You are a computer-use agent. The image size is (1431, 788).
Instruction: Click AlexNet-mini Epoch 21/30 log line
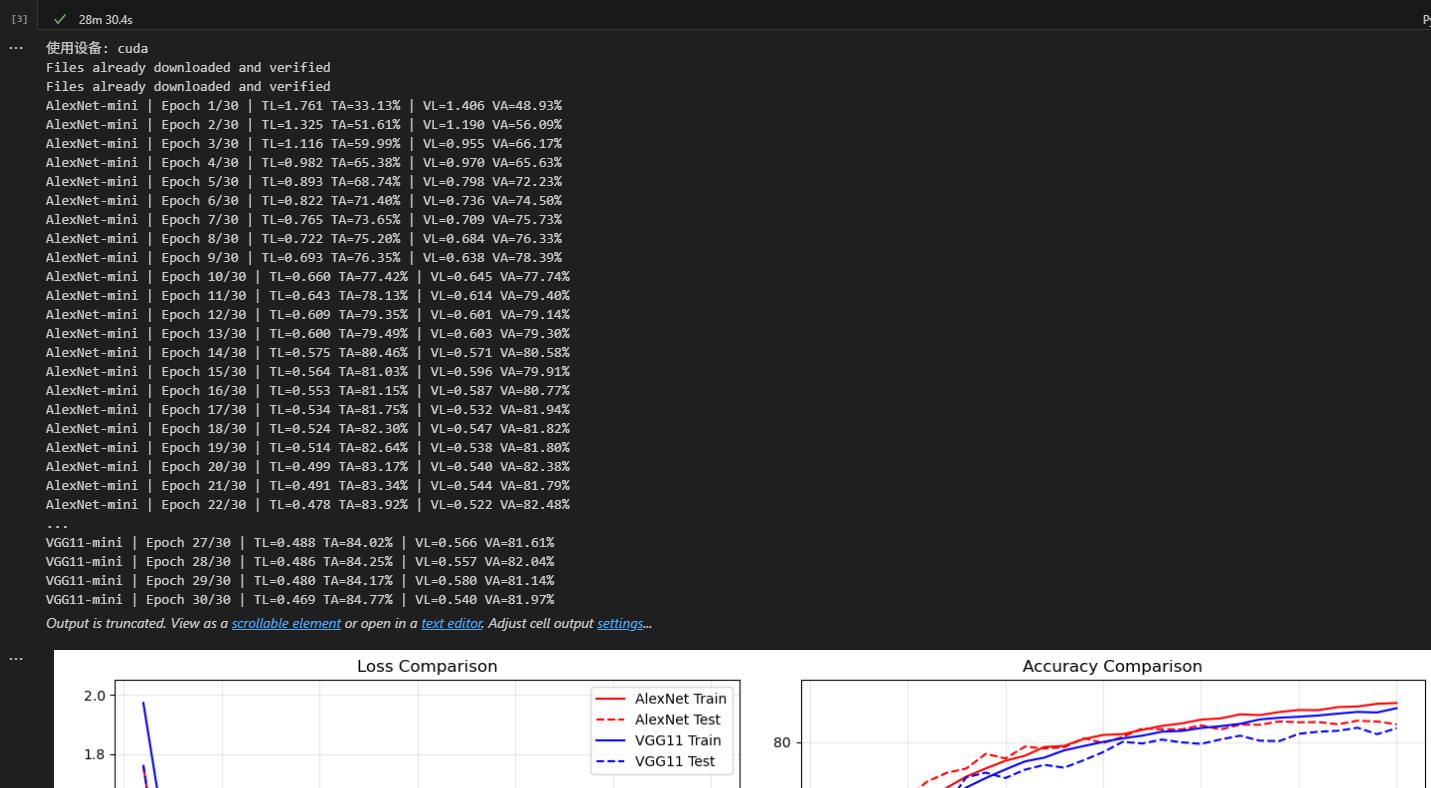click(308, 485)
